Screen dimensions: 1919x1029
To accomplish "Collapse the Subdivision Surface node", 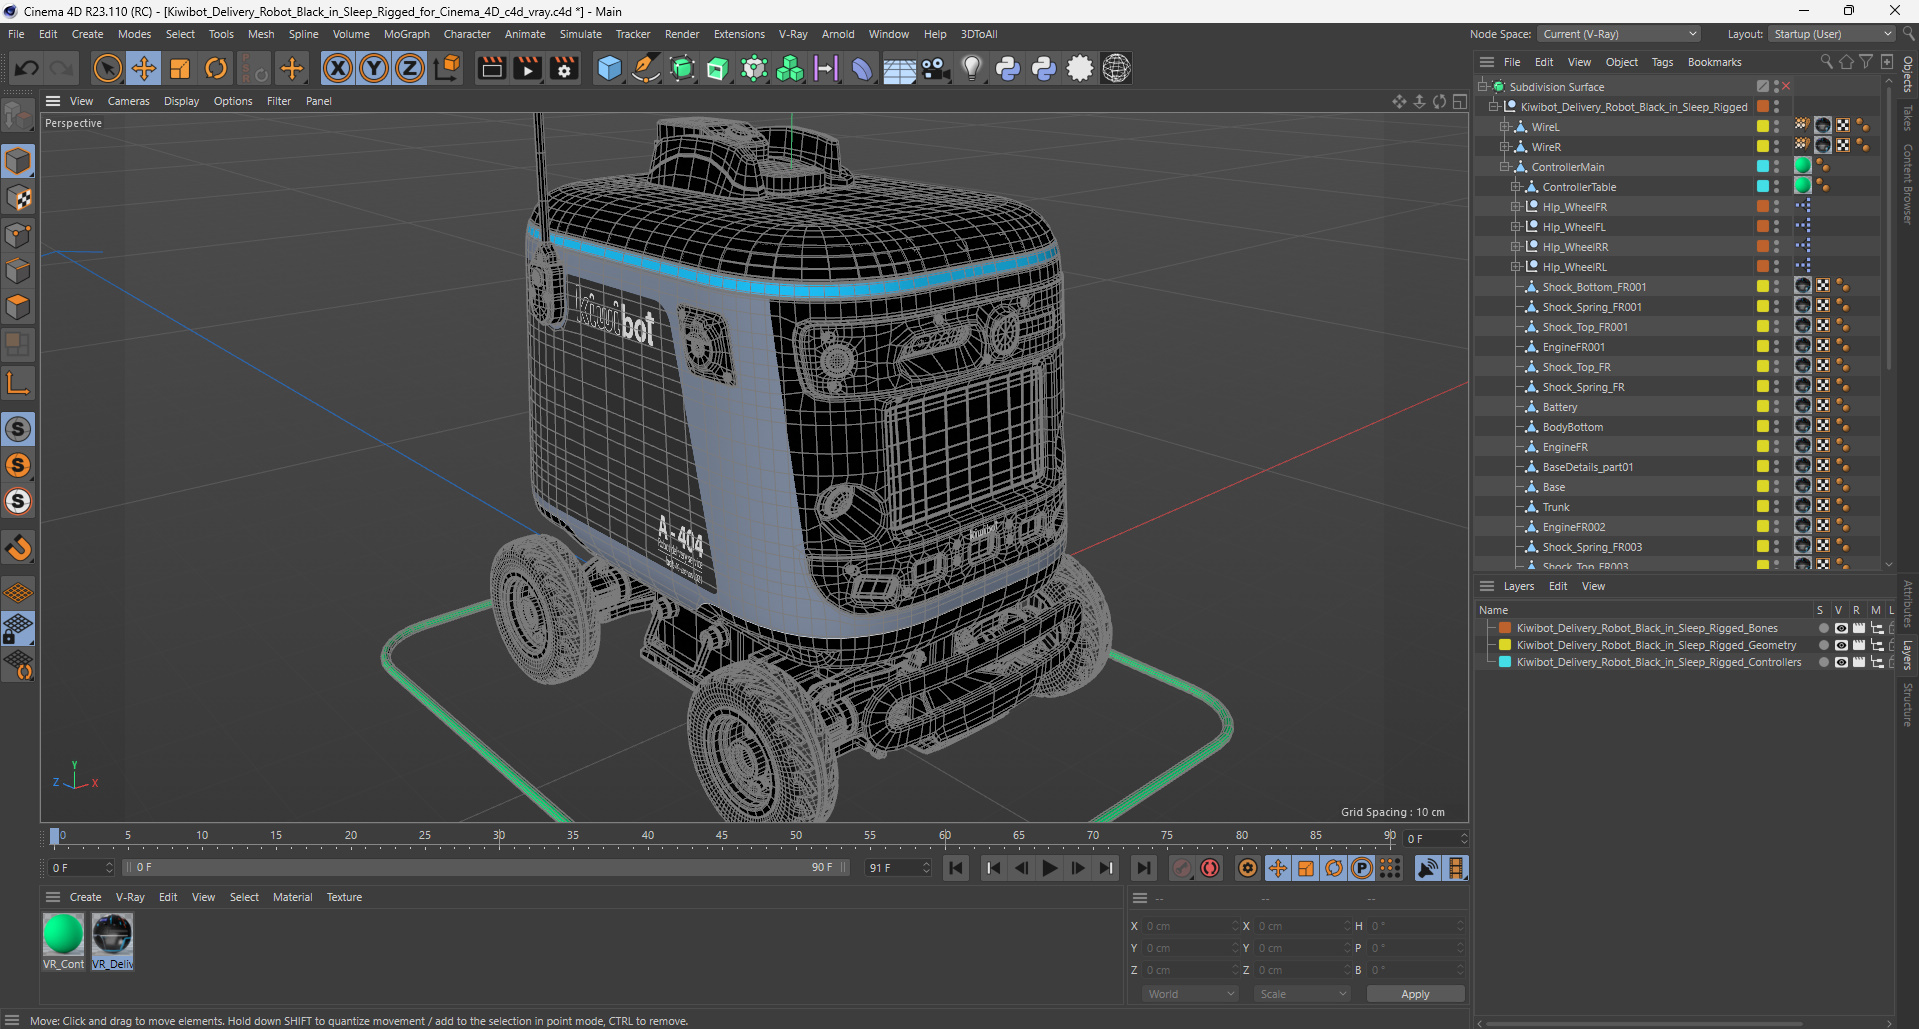I will pos(1483,87).
